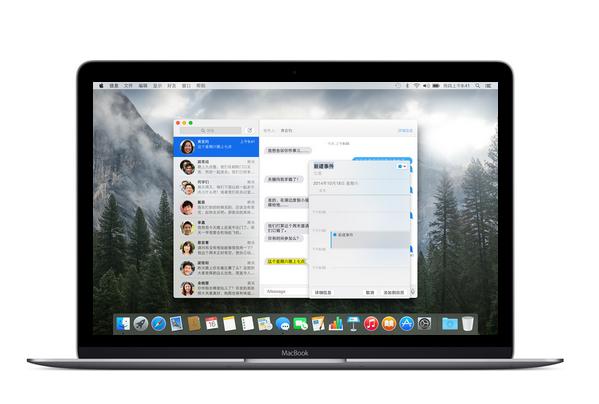
Task: Click 添加到日历 (Add to Calendar) button
Action: pos(393,292)
